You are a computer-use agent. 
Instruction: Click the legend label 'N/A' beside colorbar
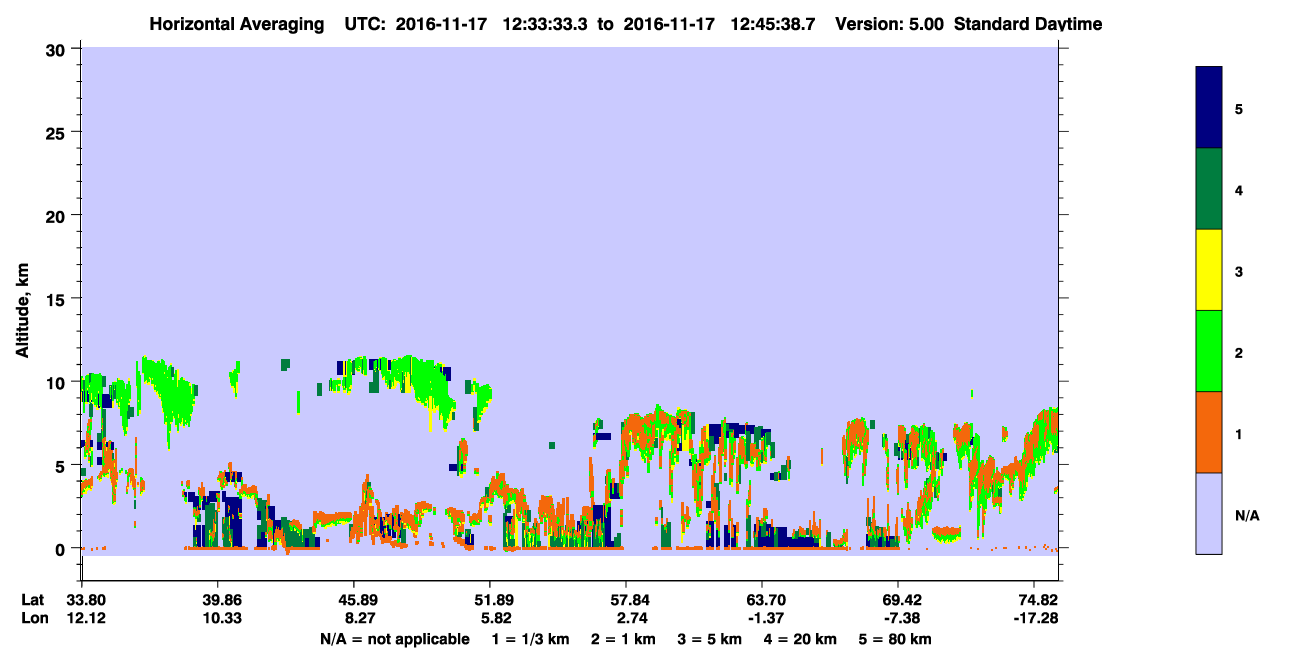(1247, 515)
